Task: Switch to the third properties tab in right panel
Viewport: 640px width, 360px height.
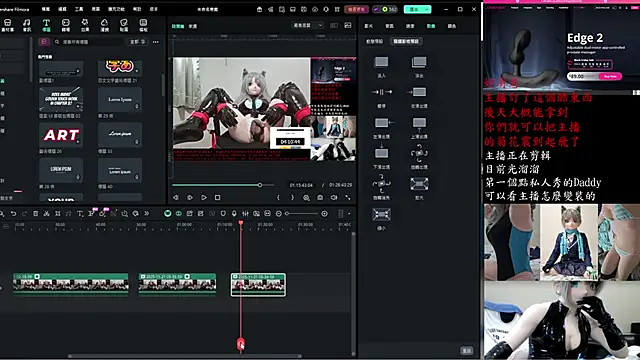Action: click(x=410, y=26)
